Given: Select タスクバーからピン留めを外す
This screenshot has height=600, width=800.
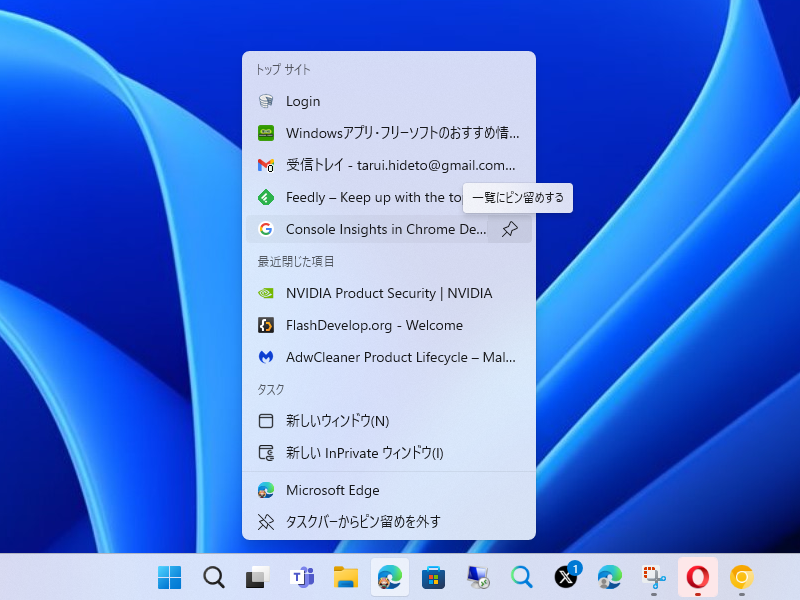Looking at the screenshot, I should (x=389, y=522).
